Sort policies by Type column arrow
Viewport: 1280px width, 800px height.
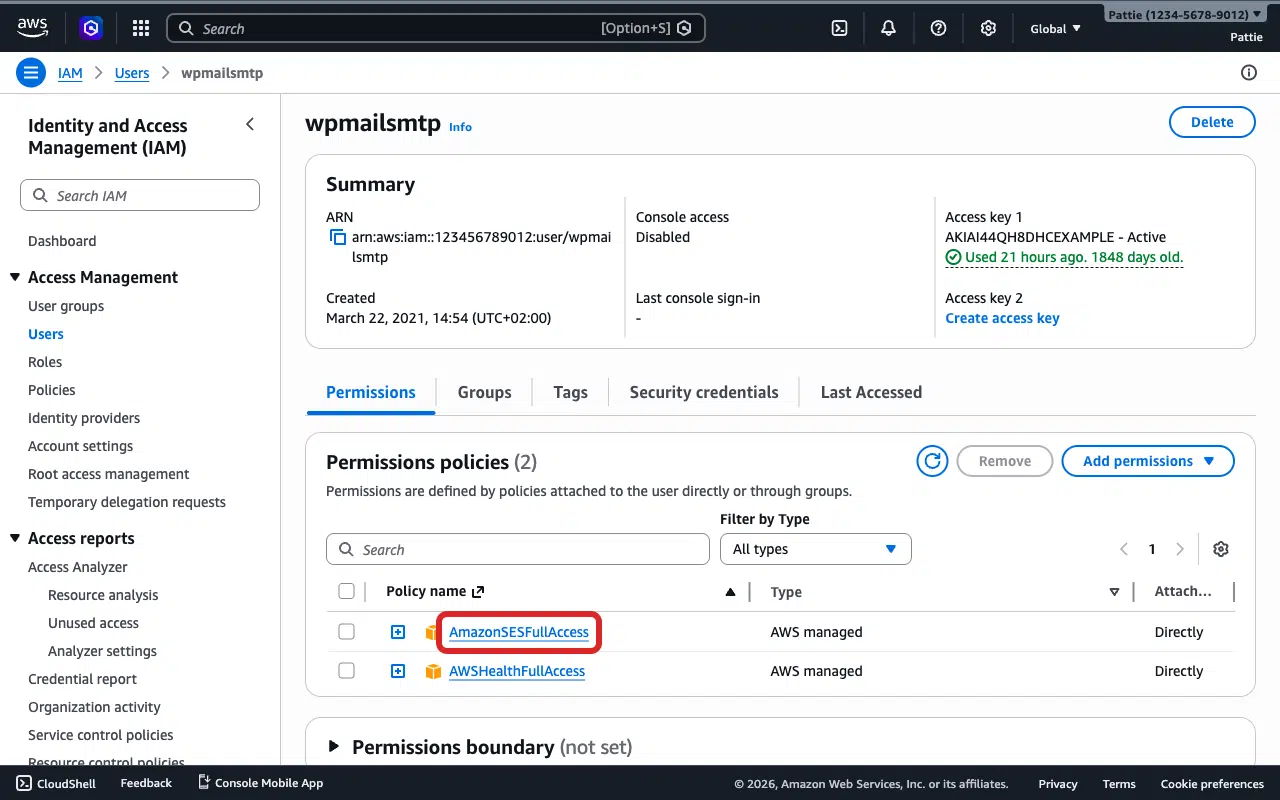pyautogui.click(x=1114, y=592)
